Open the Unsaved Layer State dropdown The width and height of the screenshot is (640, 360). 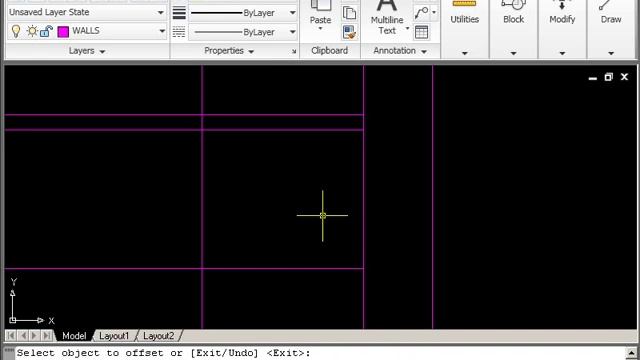161,13
